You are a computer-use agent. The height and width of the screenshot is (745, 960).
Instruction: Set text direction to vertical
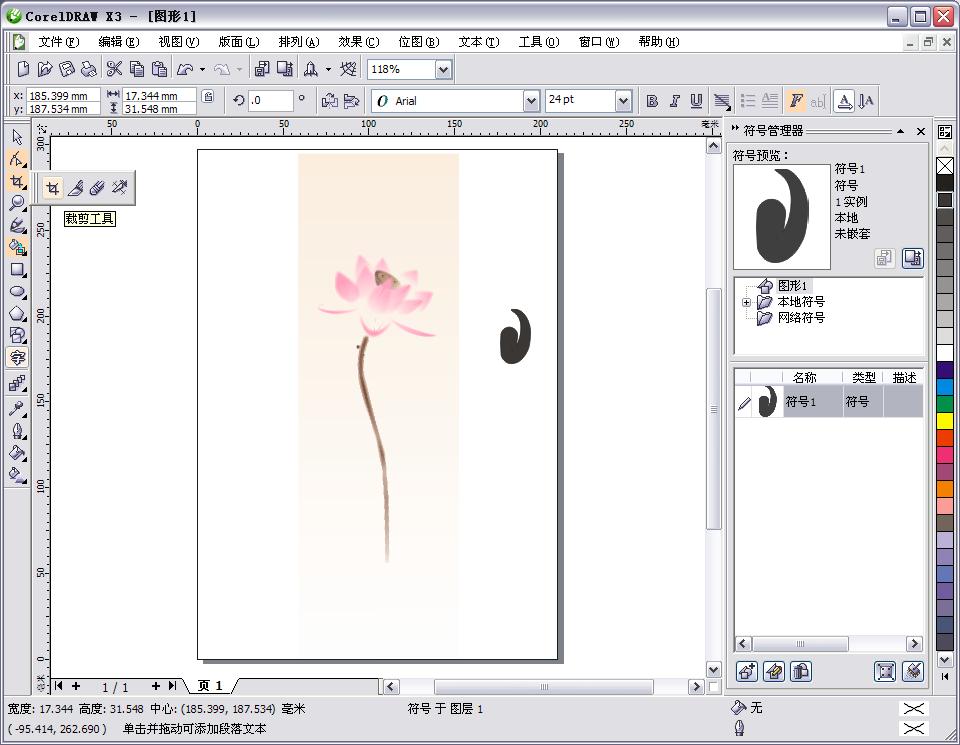[x=866, y=101]
